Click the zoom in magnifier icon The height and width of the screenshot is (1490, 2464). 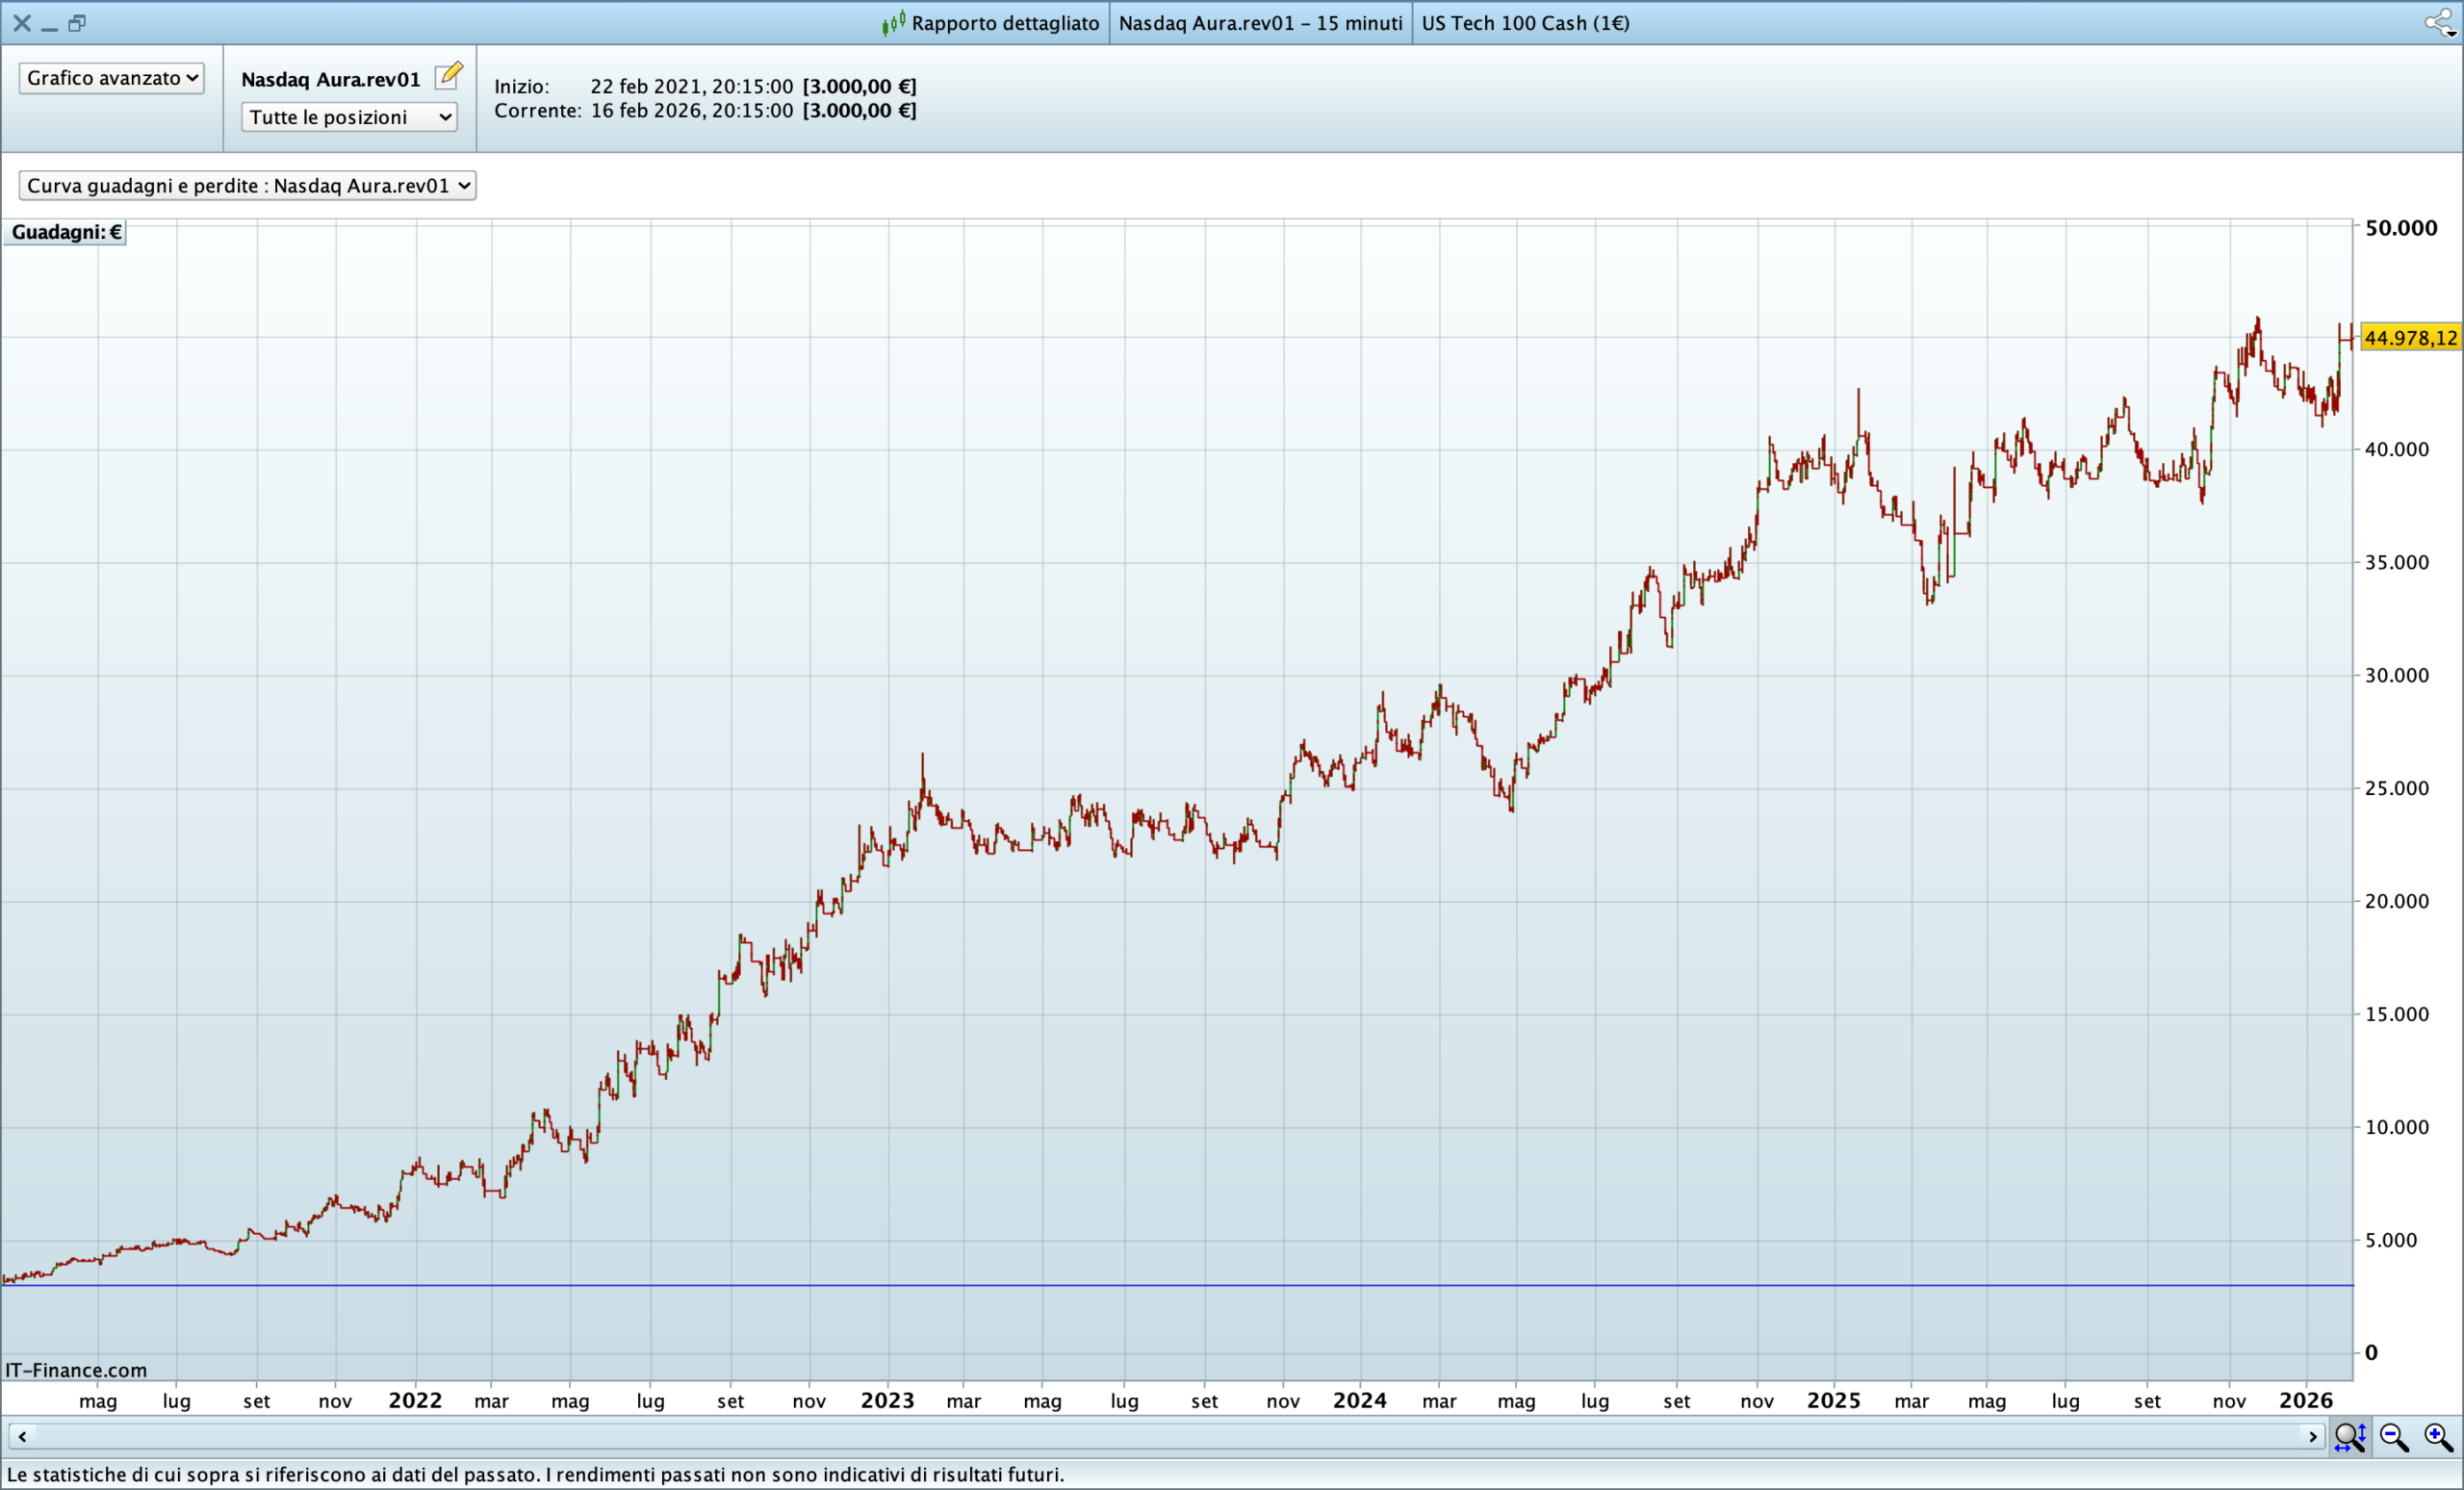pos(2438,1437)
